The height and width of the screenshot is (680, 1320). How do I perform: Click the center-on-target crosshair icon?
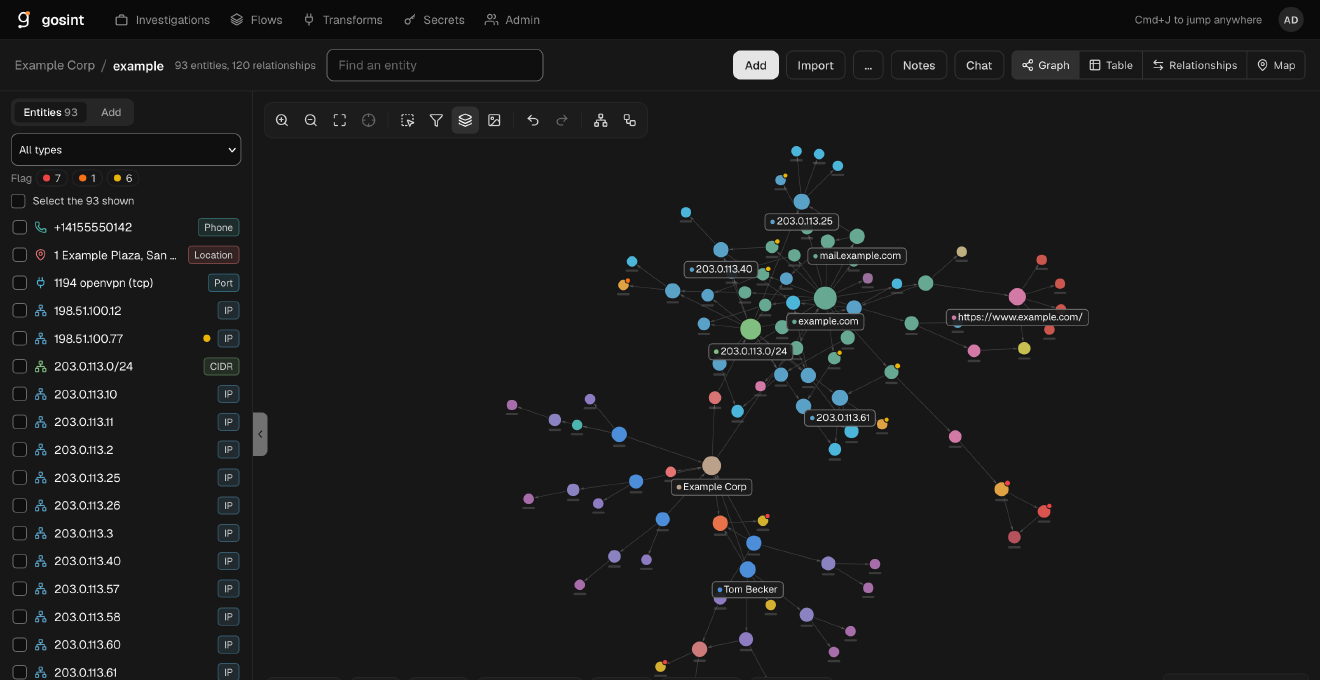click(369, 120)
